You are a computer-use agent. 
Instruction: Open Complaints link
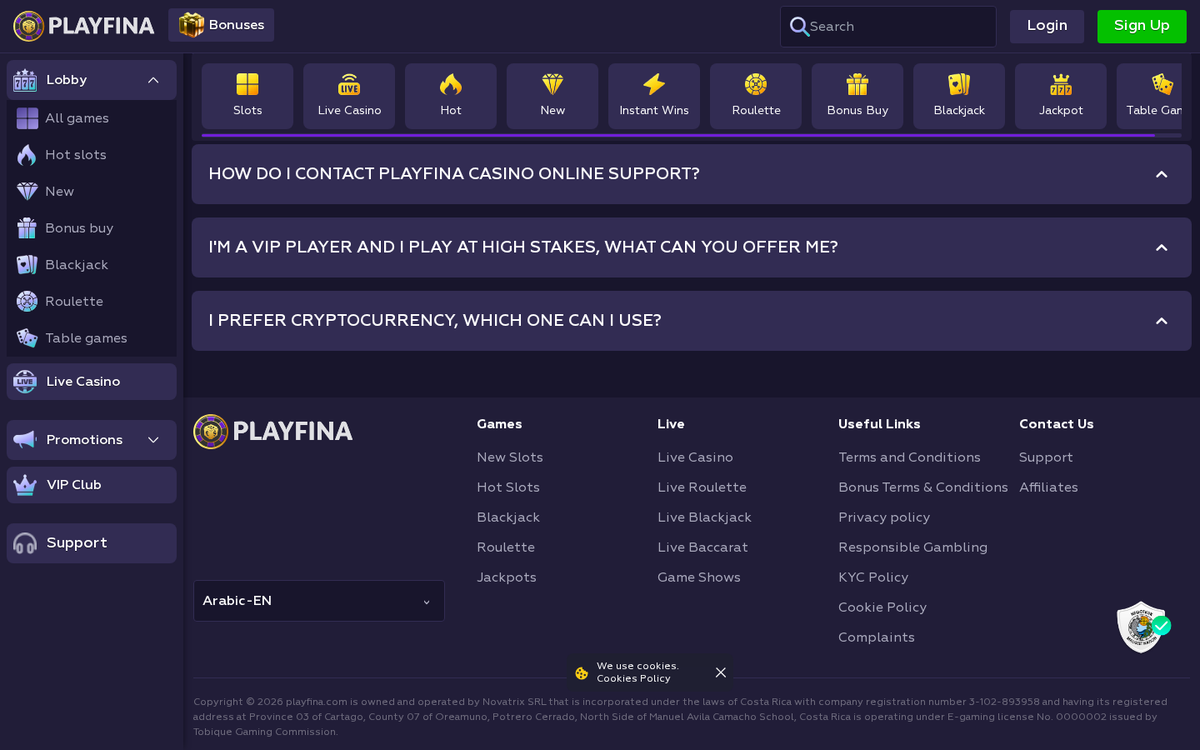coord(876,637)
